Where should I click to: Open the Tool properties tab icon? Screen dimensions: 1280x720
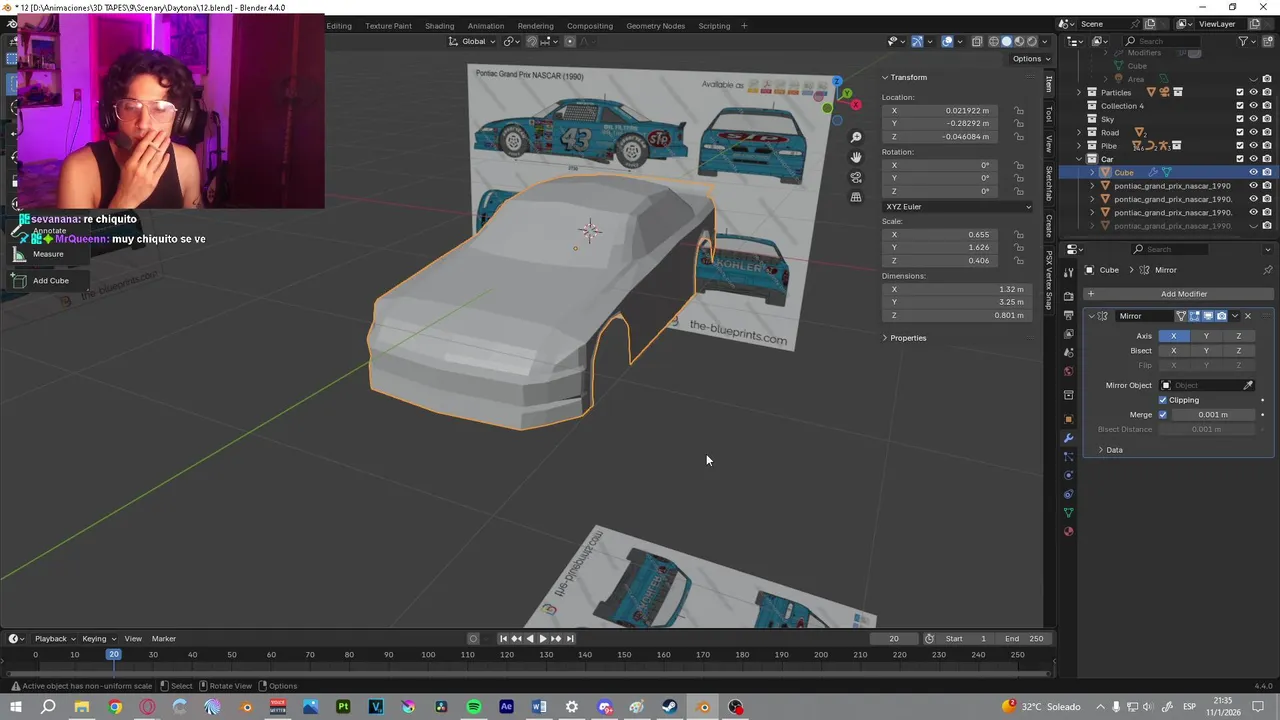coord(1069,270)
